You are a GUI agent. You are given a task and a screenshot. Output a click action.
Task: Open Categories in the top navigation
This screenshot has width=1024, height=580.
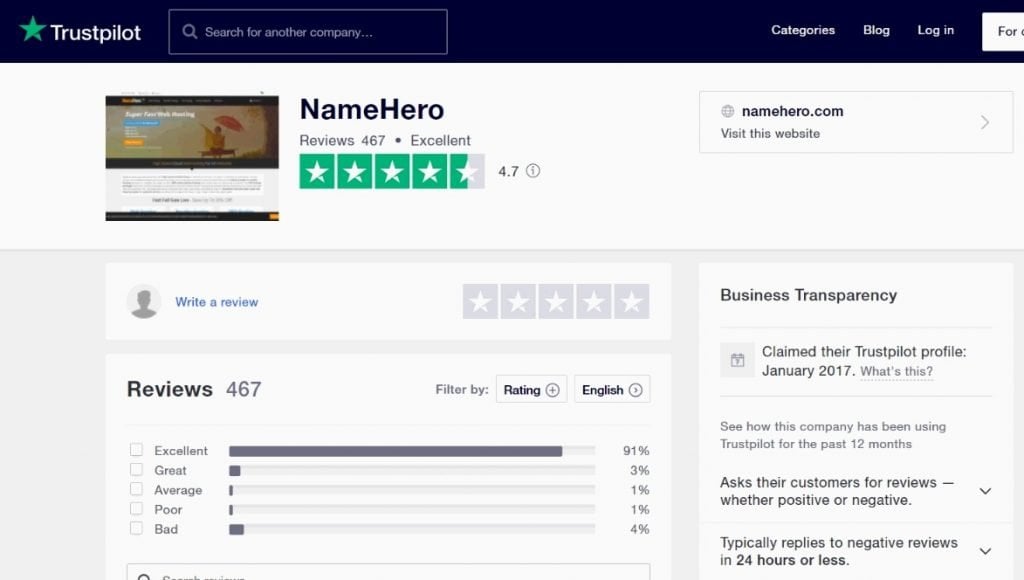point(803,30)
